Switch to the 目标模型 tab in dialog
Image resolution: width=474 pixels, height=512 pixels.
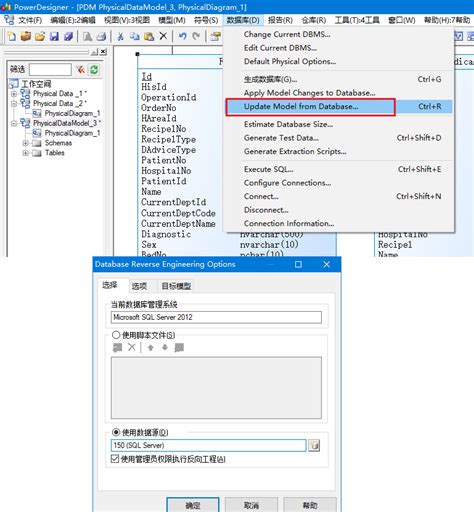tap(176, 286)
